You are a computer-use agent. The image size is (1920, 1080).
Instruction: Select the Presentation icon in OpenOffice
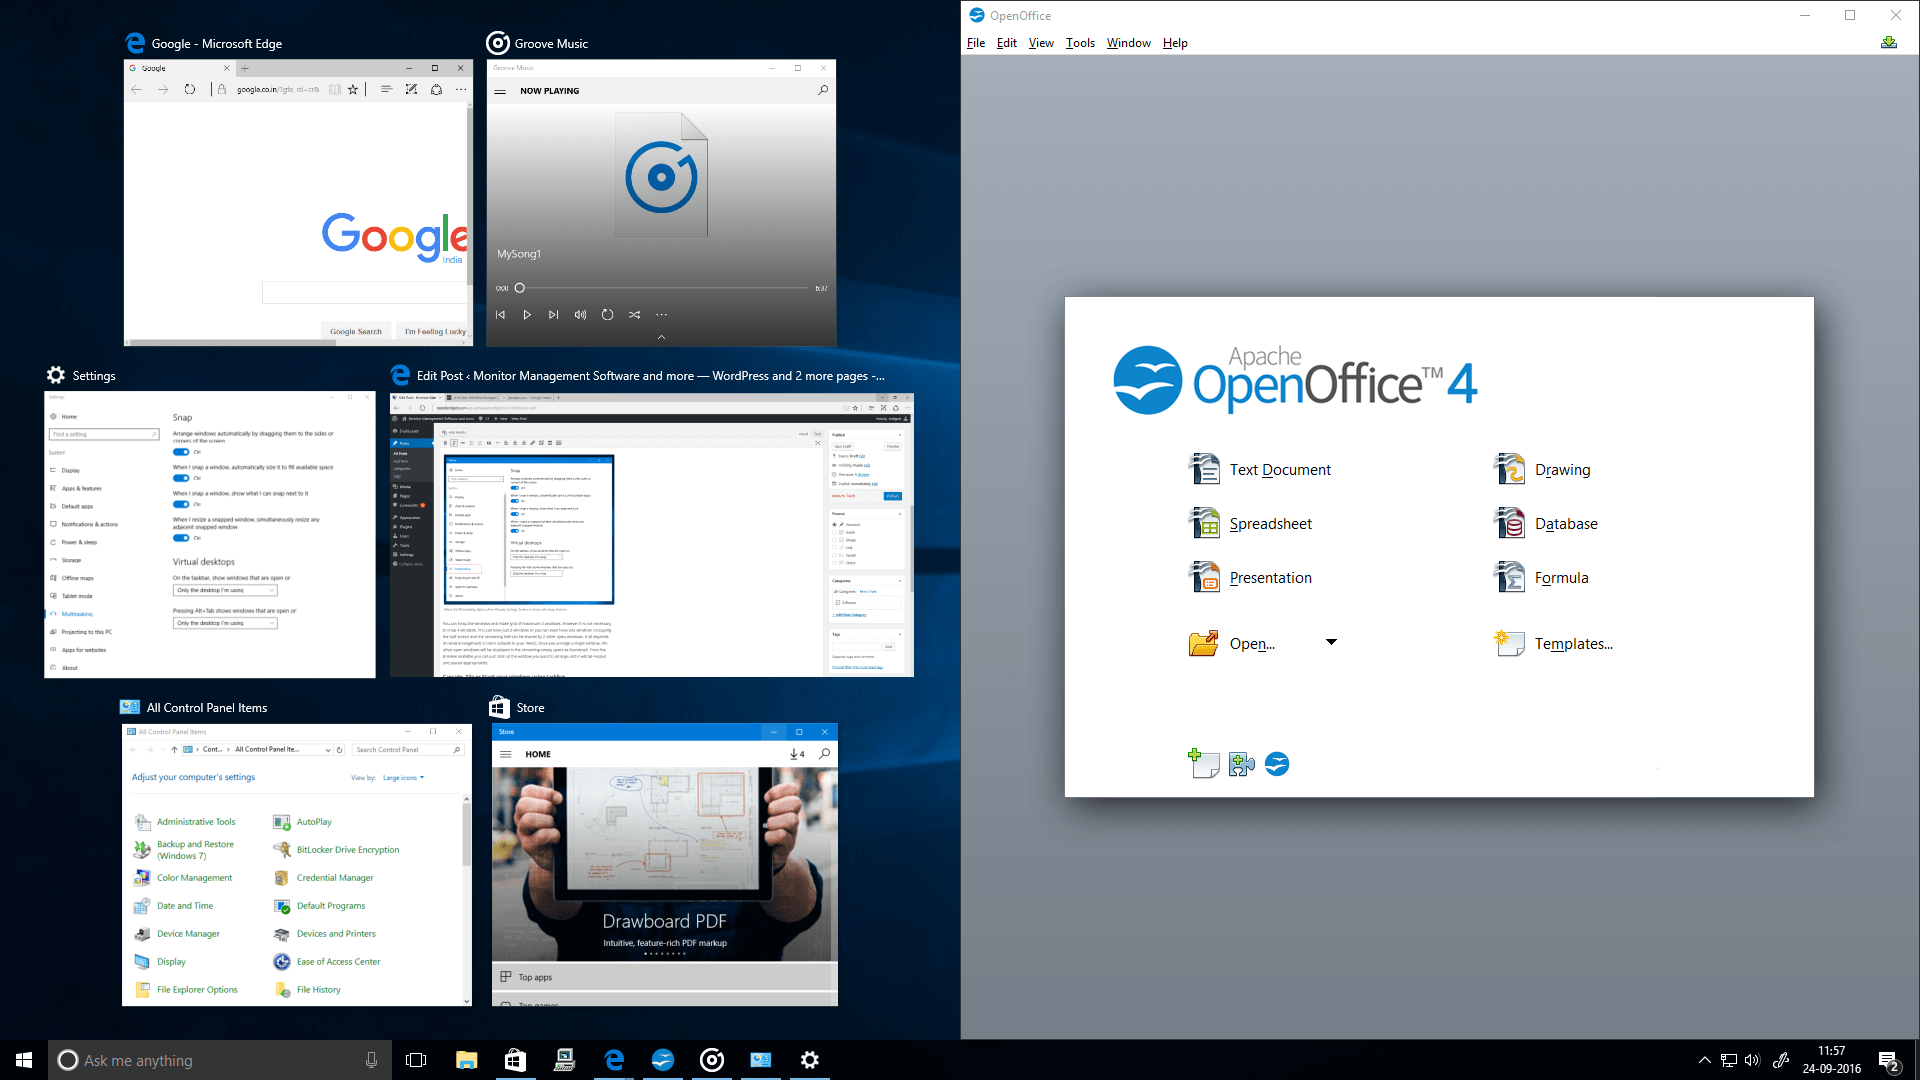coord(1271,577)
